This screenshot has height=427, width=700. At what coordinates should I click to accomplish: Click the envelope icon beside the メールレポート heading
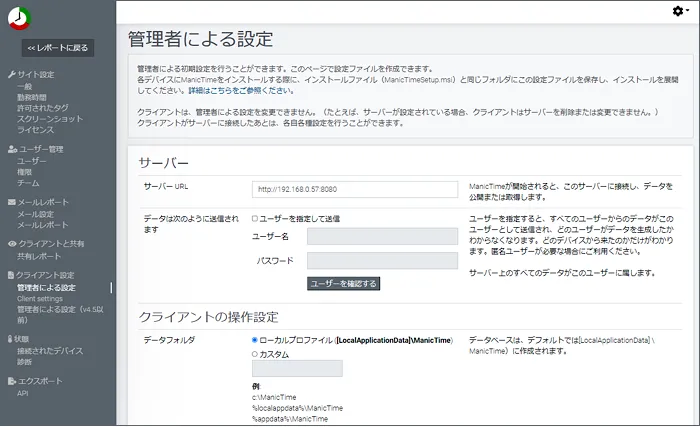(12, 202)
